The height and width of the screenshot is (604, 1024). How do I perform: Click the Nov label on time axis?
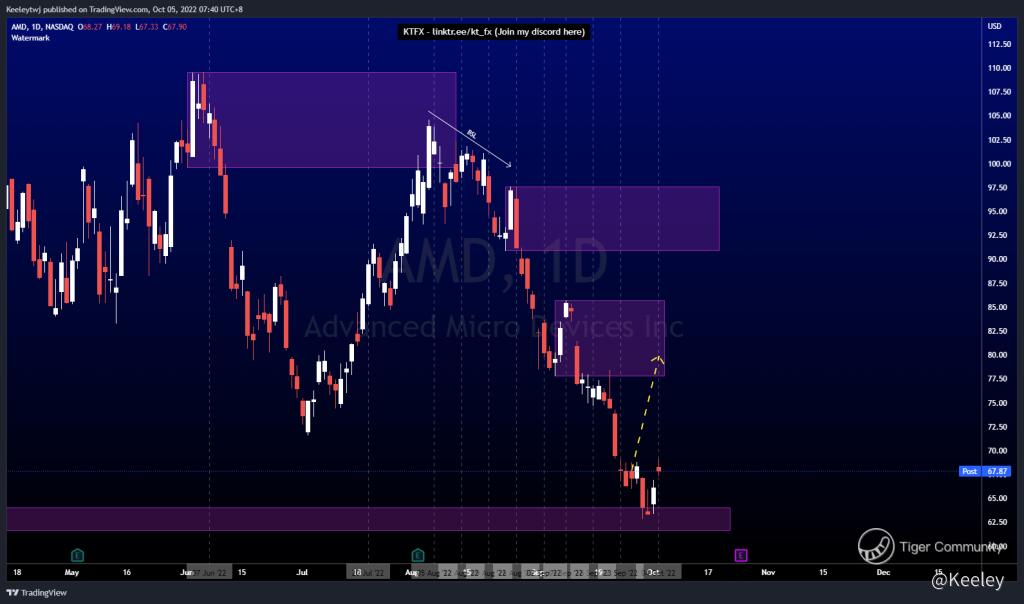pyautogui.click(x=768, y=572)
